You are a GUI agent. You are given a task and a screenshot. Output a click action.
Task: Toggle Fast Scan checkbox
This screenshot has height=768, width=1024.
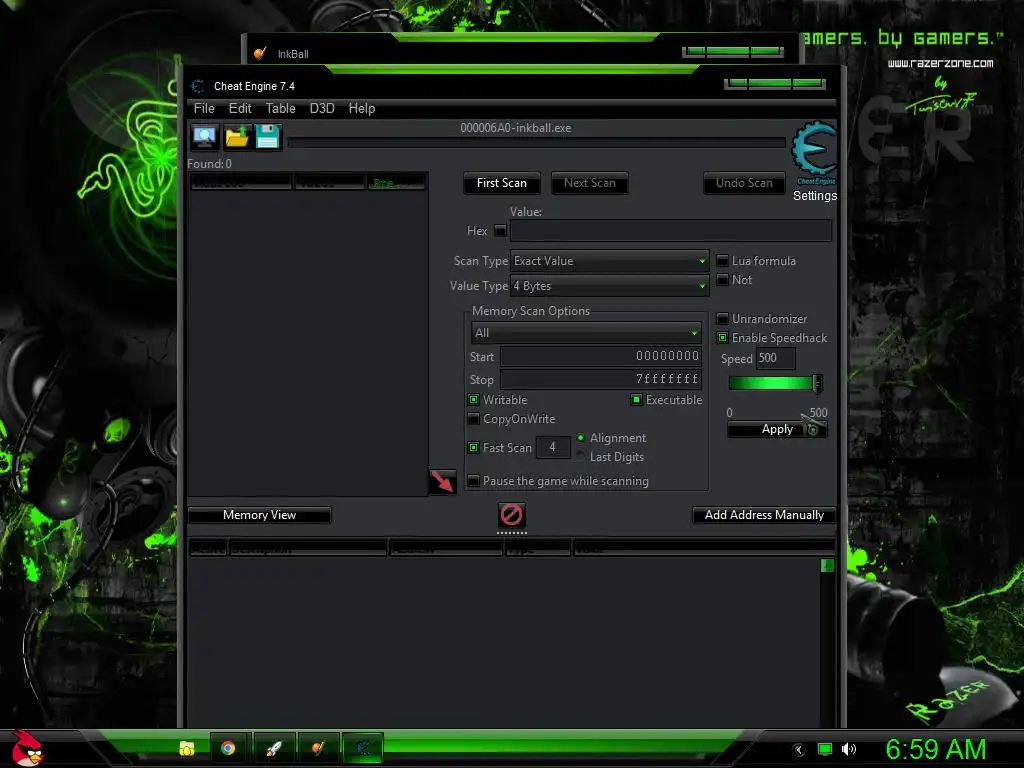coord(474,447)
